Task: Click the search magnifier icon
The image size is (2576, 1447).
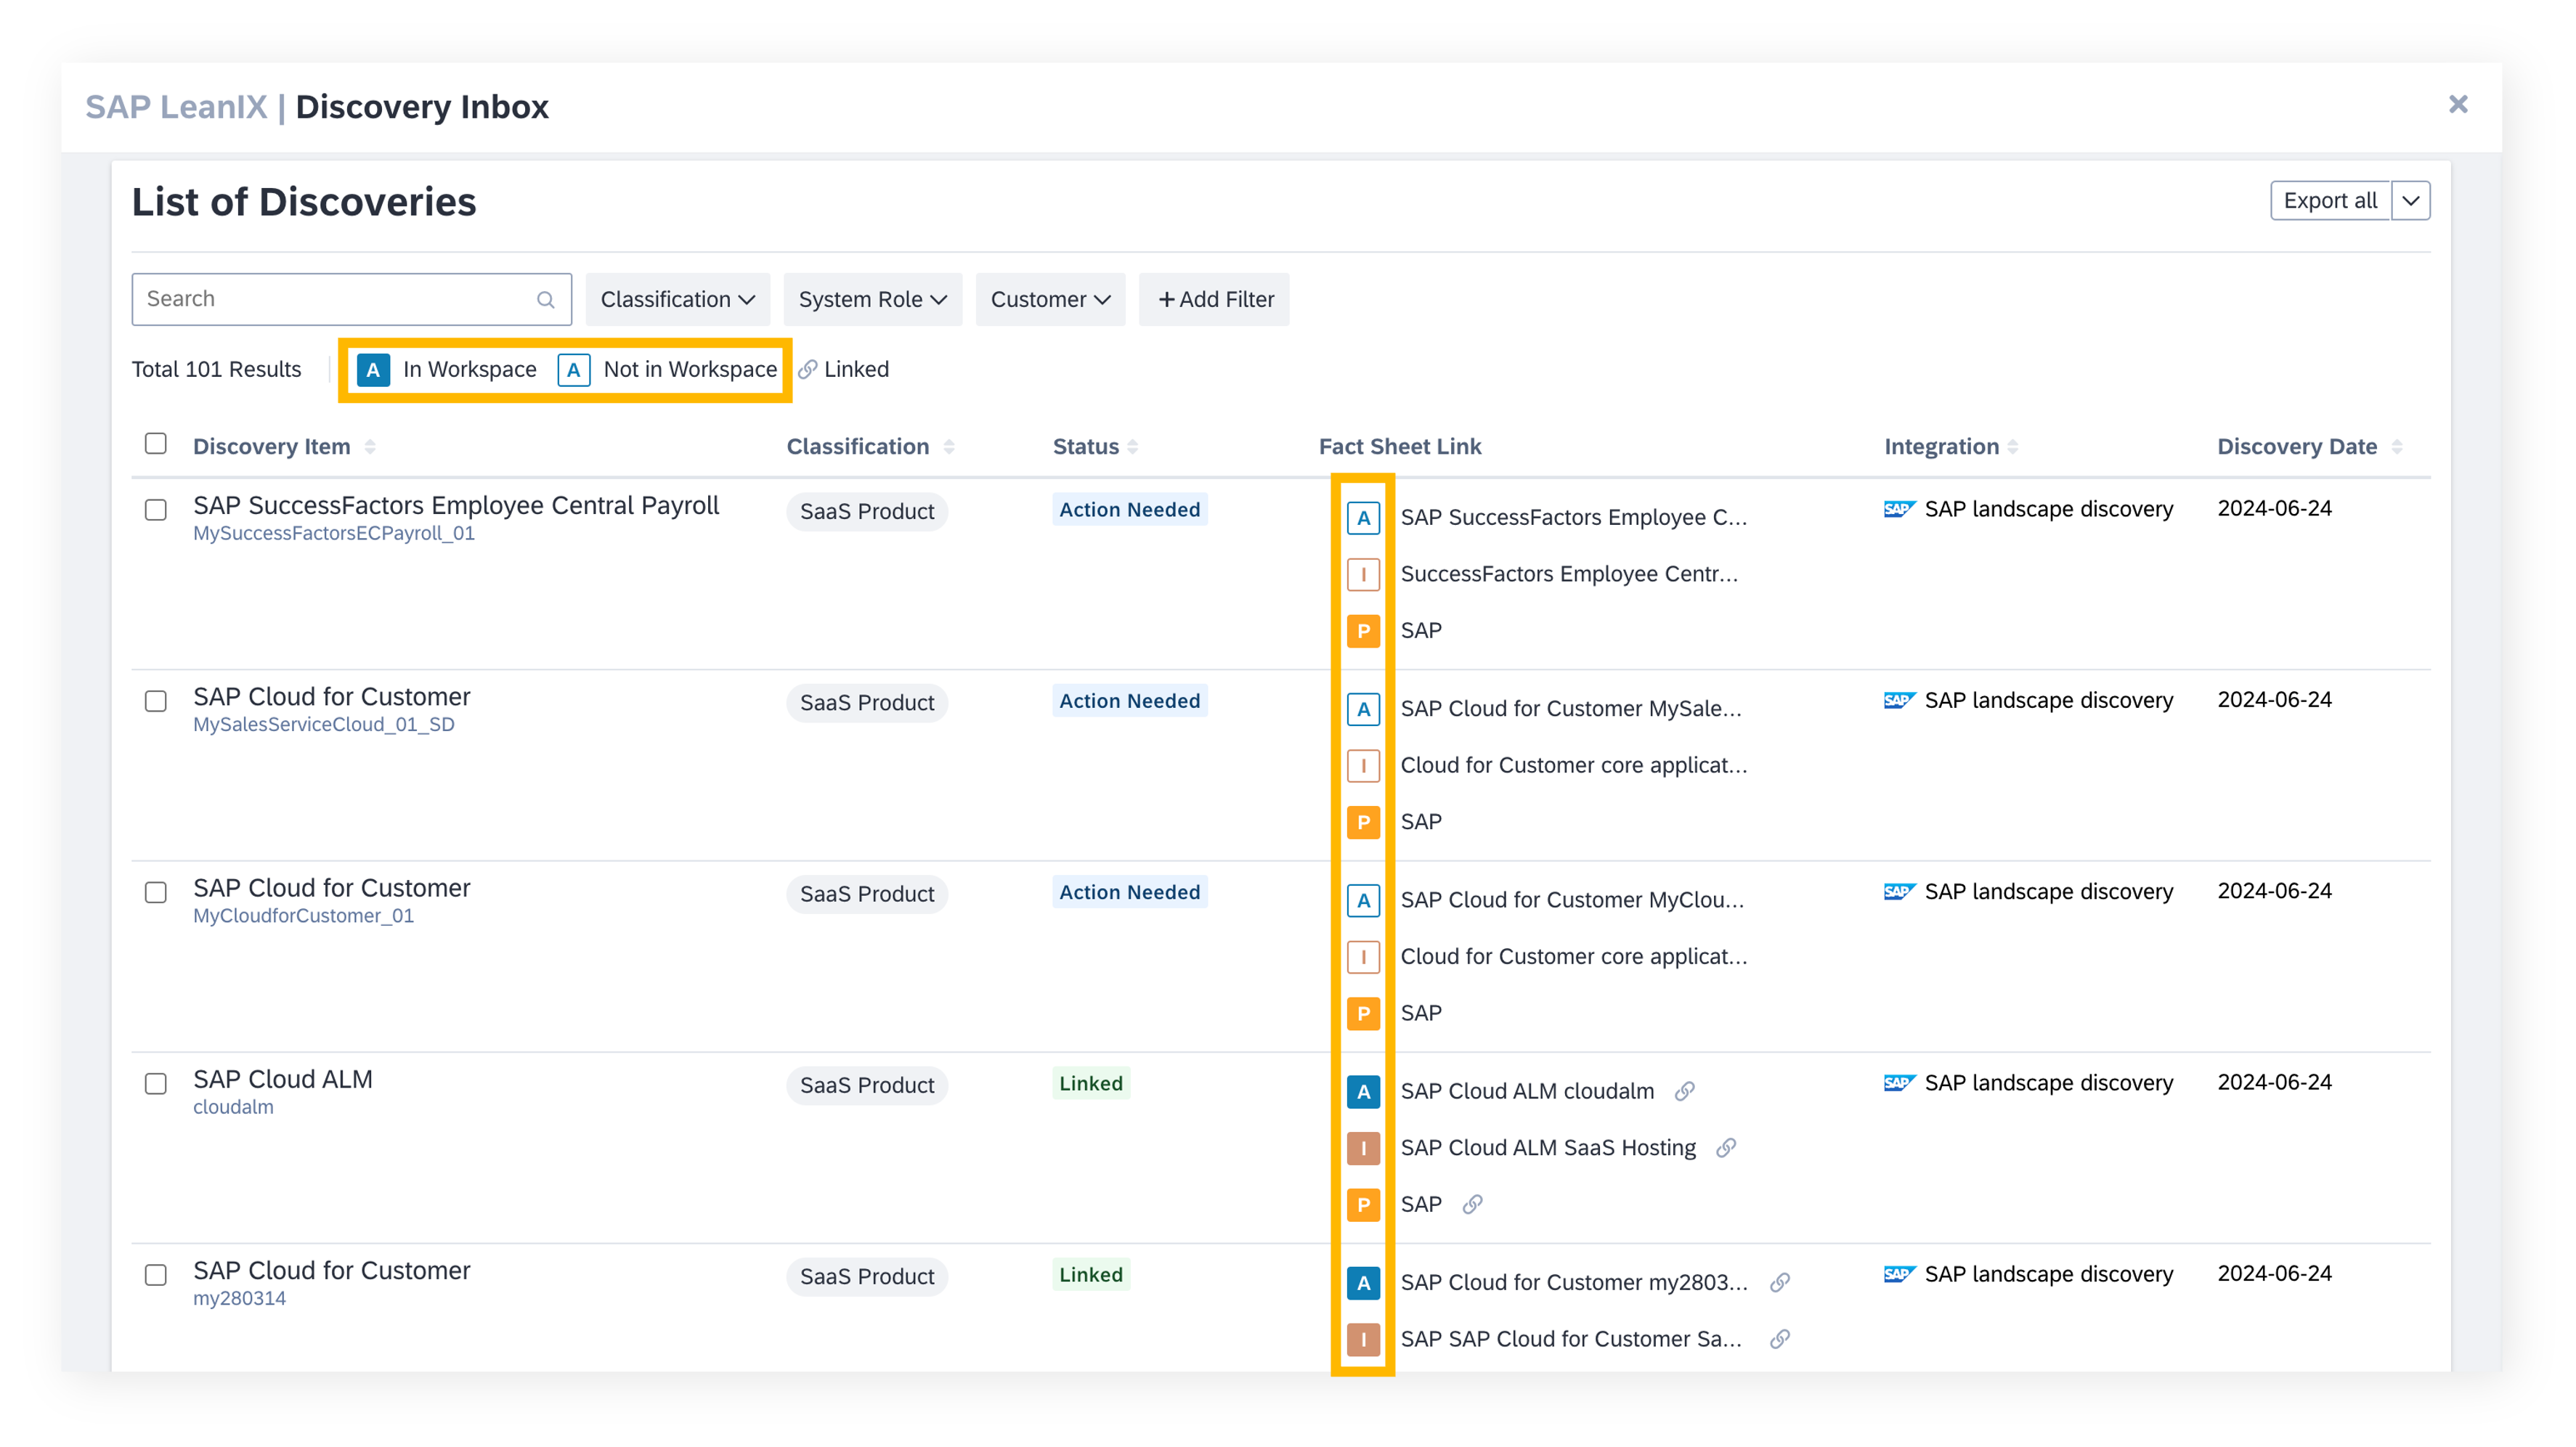Action: pyautogui.click(x=546, y=300)
